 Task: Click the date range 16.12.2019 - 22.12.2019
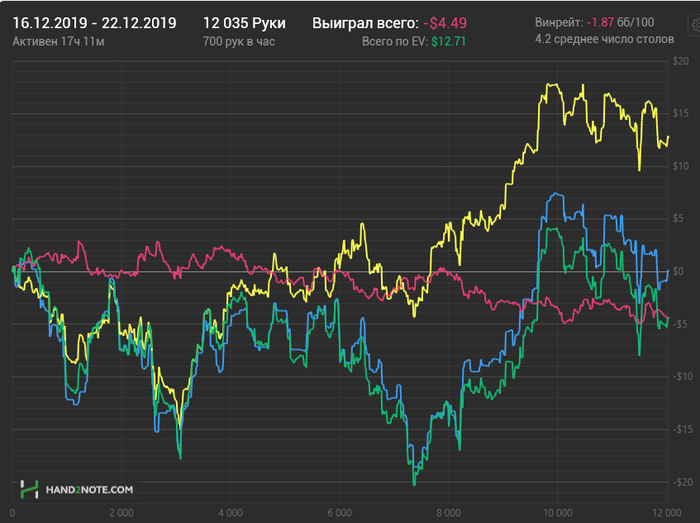pyautogui.click(x=94, y=23)
